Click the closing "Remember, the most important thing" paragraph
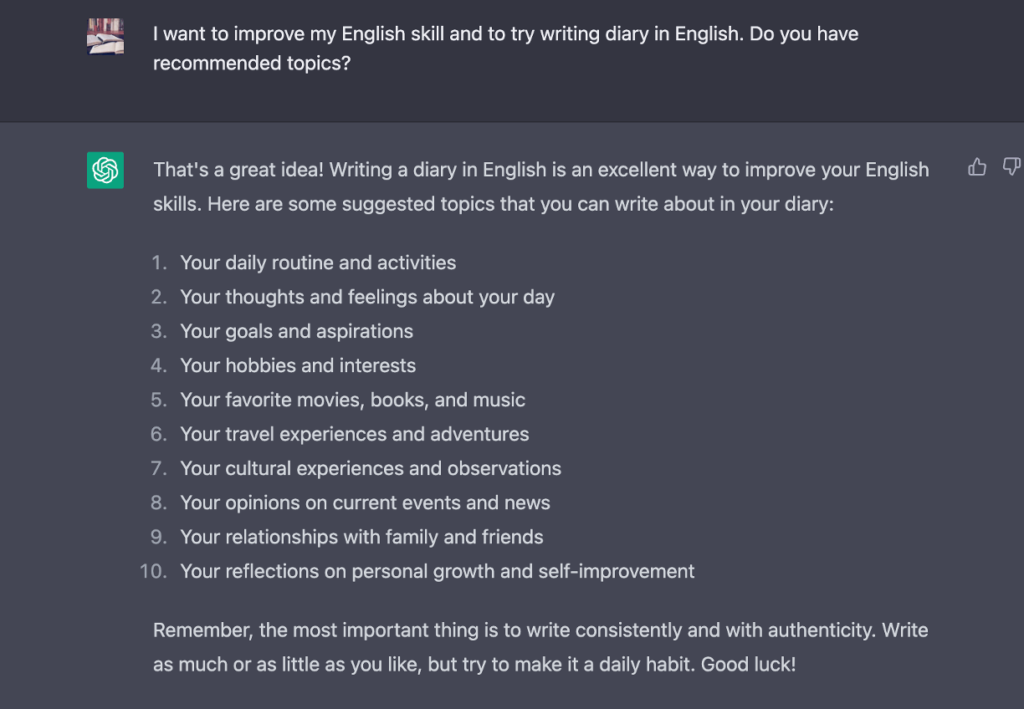Screen dimensions: 1024x709 [x=540, y=647]
